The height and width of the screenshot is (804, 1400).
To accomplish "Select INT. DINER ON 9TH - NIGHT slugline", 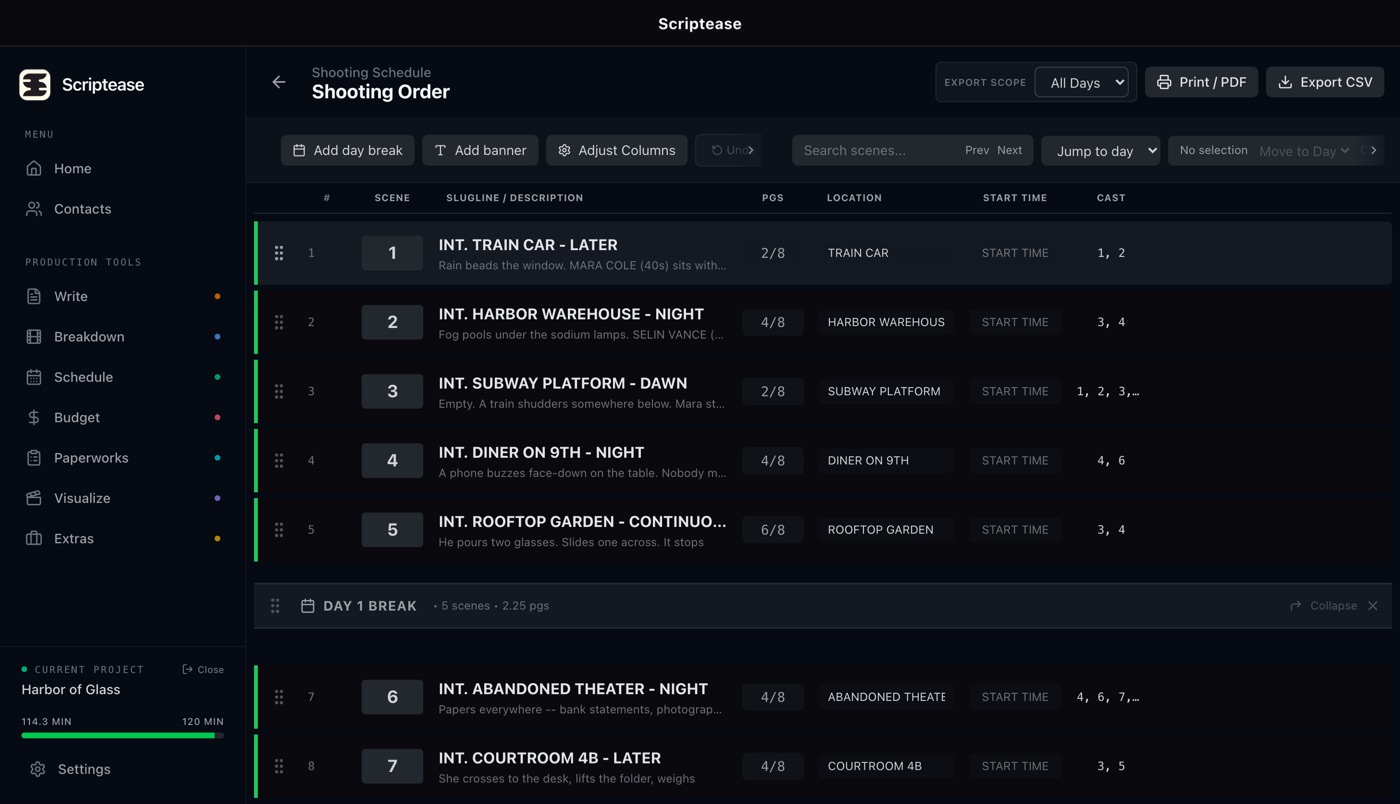I will 541,452.
